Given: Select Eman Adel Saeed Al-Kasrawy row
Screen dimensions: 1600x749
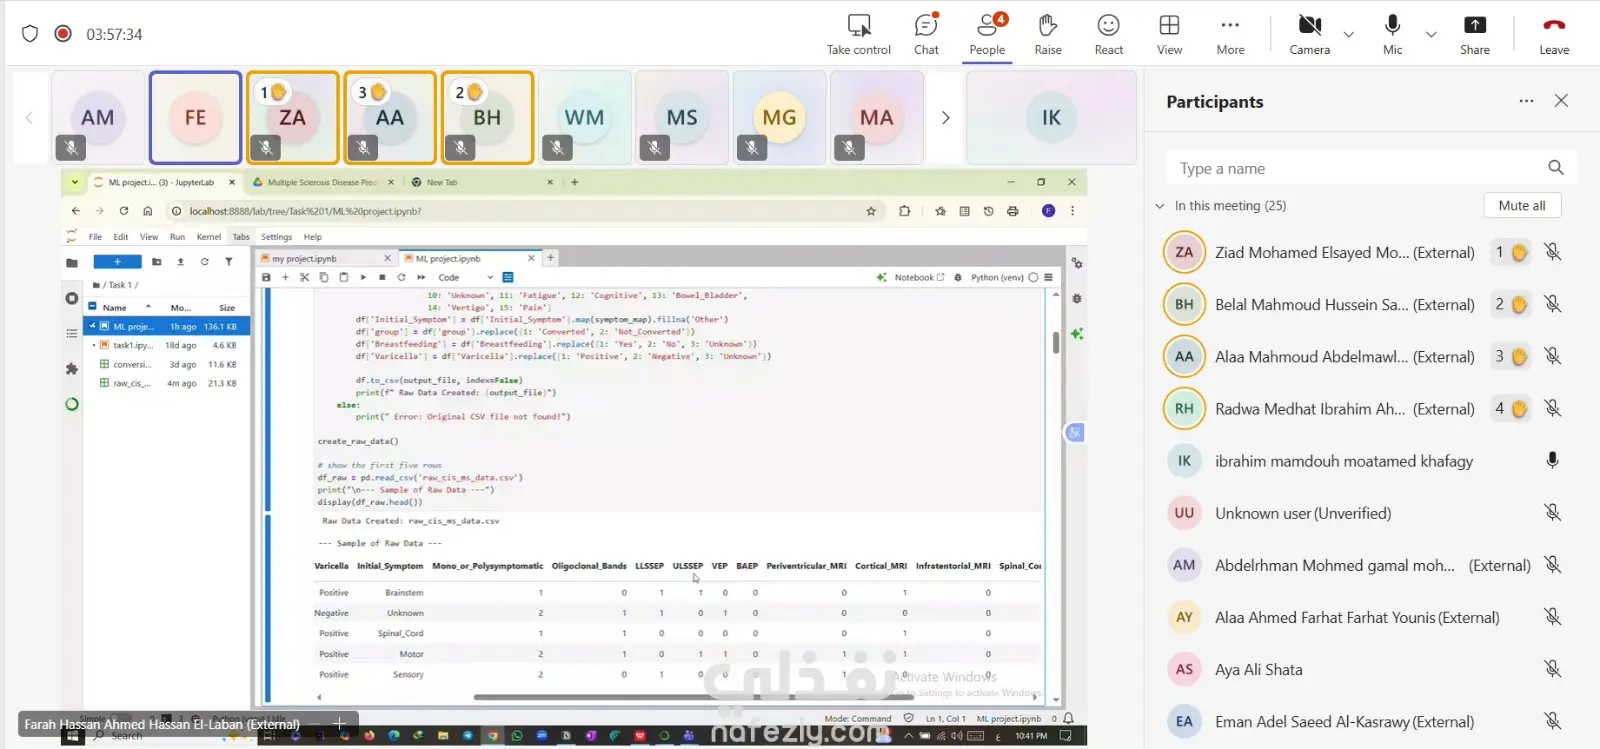Looking at the screenshot, I should [x=1365, y=721].
